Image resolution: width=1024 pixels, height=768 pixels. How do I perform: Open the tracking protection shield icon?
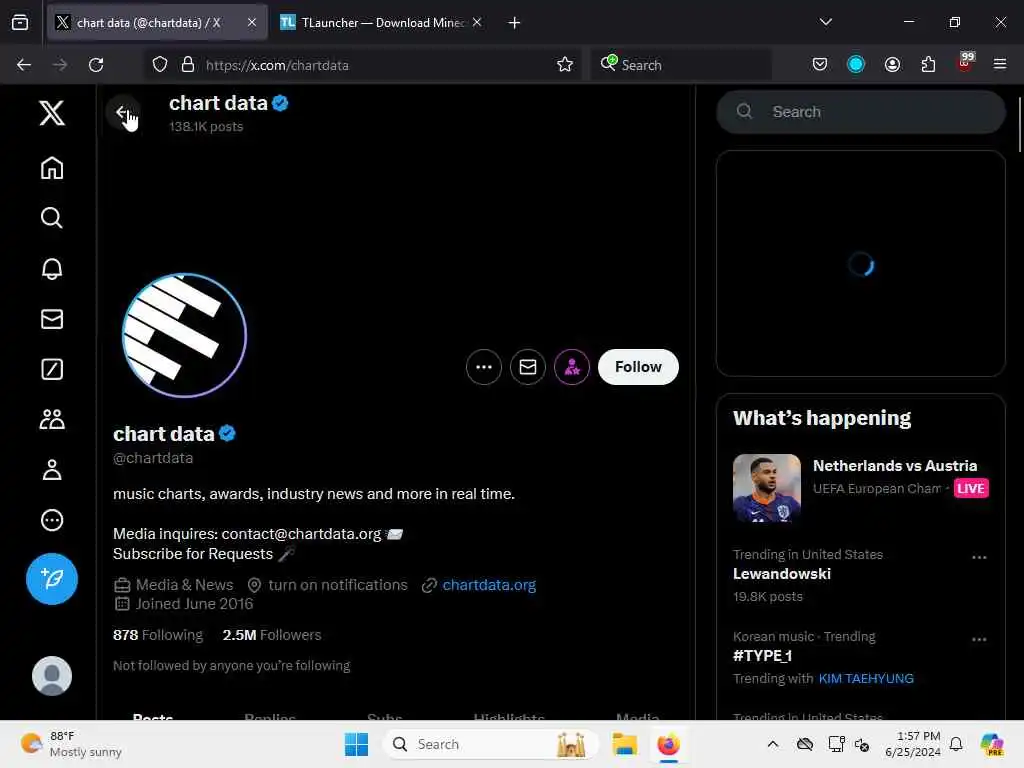click(160, 65)
